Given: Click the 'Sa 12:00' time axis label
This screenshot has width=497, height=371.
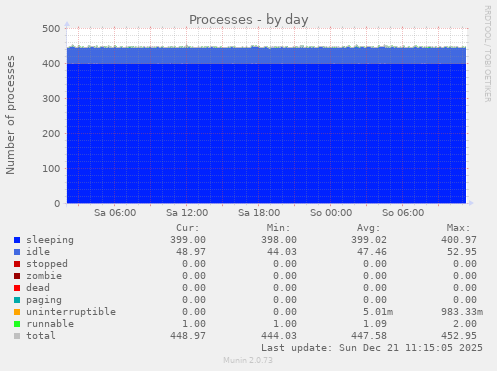Looking at the screenshot, I should (187, 213).
